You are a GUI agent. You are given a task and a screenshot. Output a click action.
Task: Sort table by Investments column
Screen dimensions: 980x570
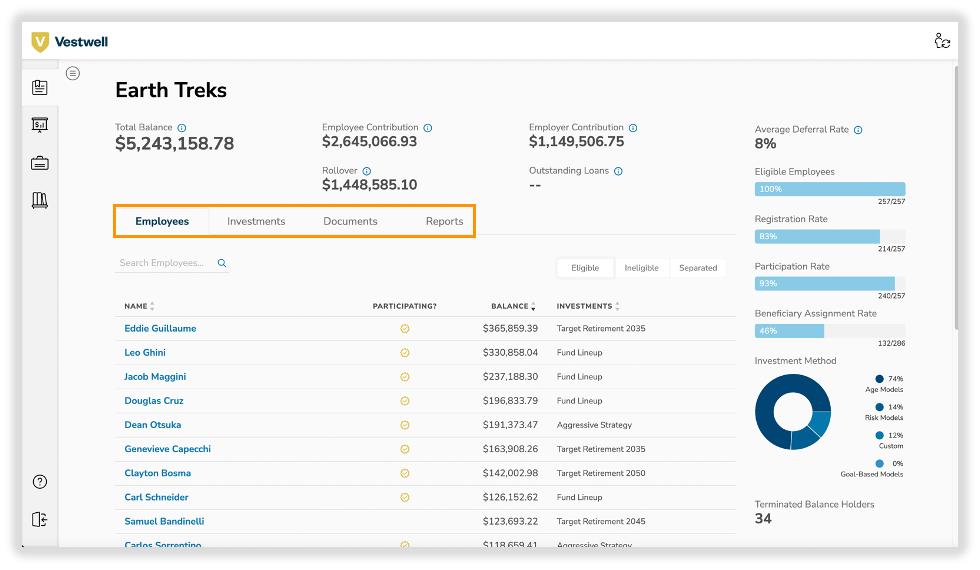pos(588,306)
